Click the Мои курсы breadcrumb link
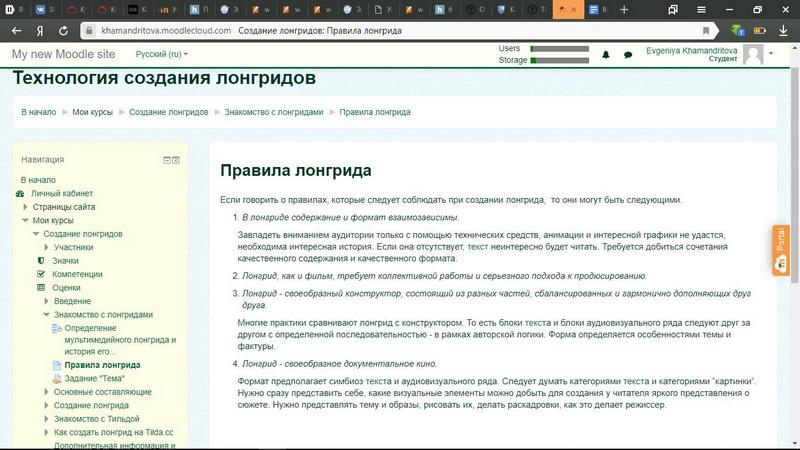800x450 pixels. (92, 112)
